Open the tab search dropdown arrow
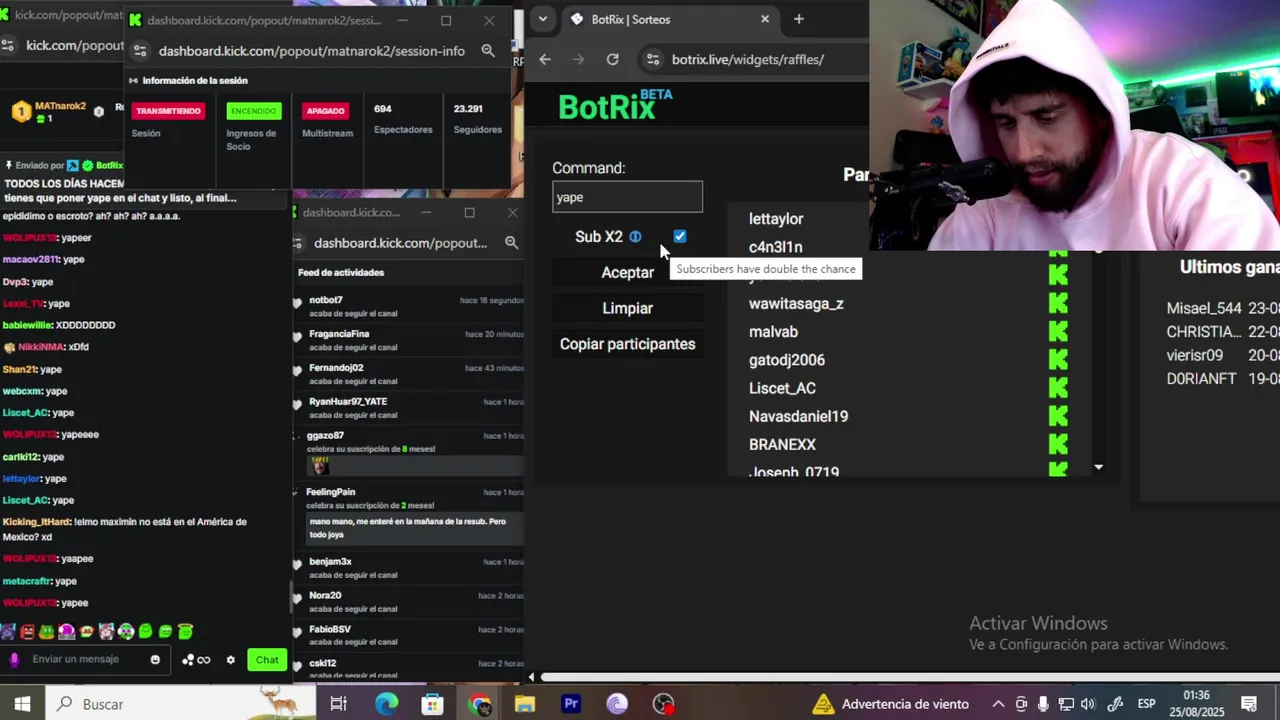 (542, 19)
